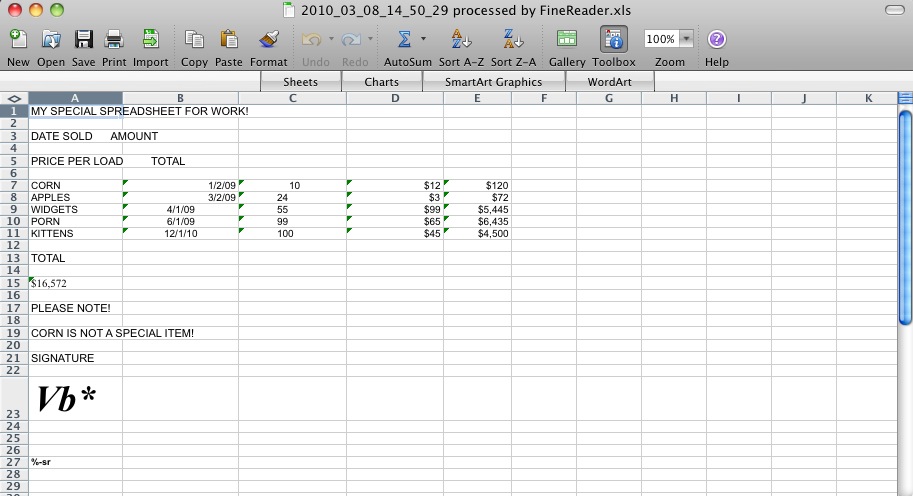Click the select-all corner of the grid

pyautogui.click(x=14, y=98)
